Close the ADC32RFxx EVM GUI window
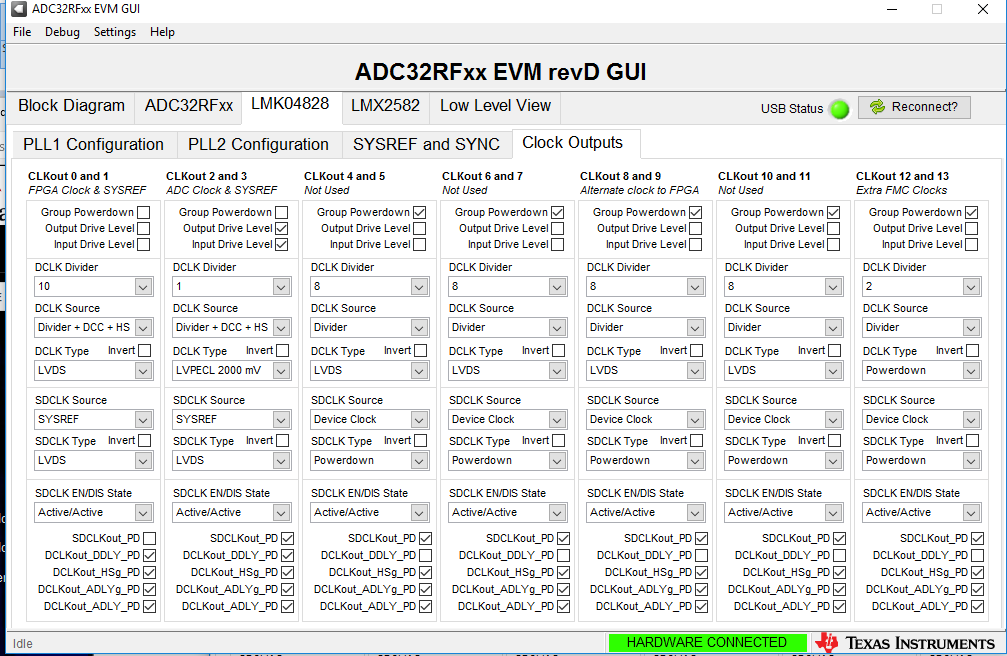This screenshot has width=1007, height=656. pos(983,9)
